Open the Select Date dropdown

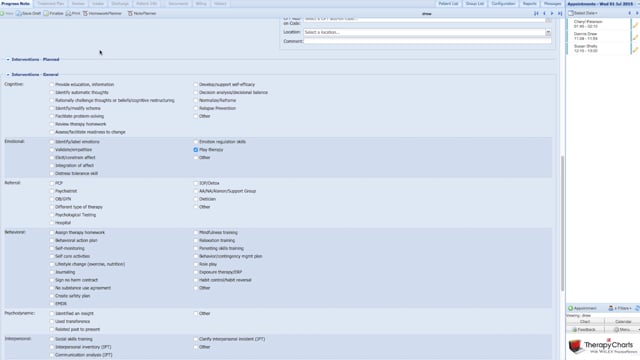[x=583, y=13]
